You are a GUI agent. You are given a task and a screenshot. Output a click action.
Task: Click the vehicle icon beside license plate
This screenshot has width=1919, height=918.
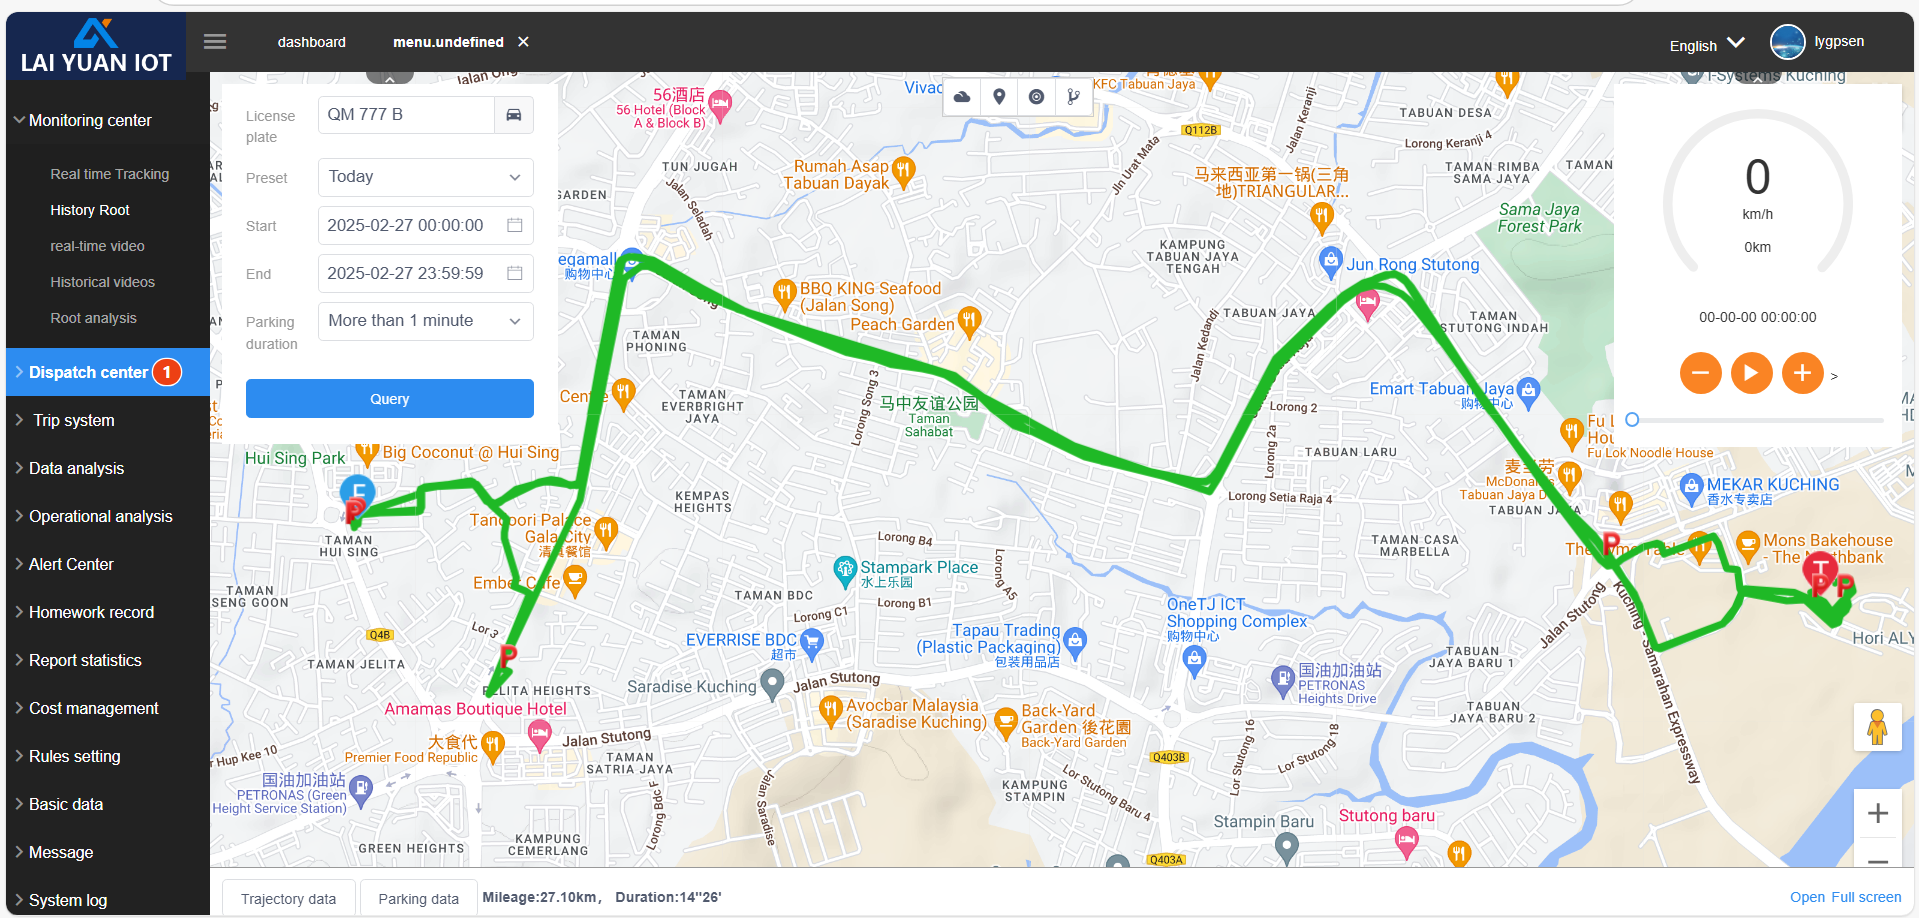point(514,115)
